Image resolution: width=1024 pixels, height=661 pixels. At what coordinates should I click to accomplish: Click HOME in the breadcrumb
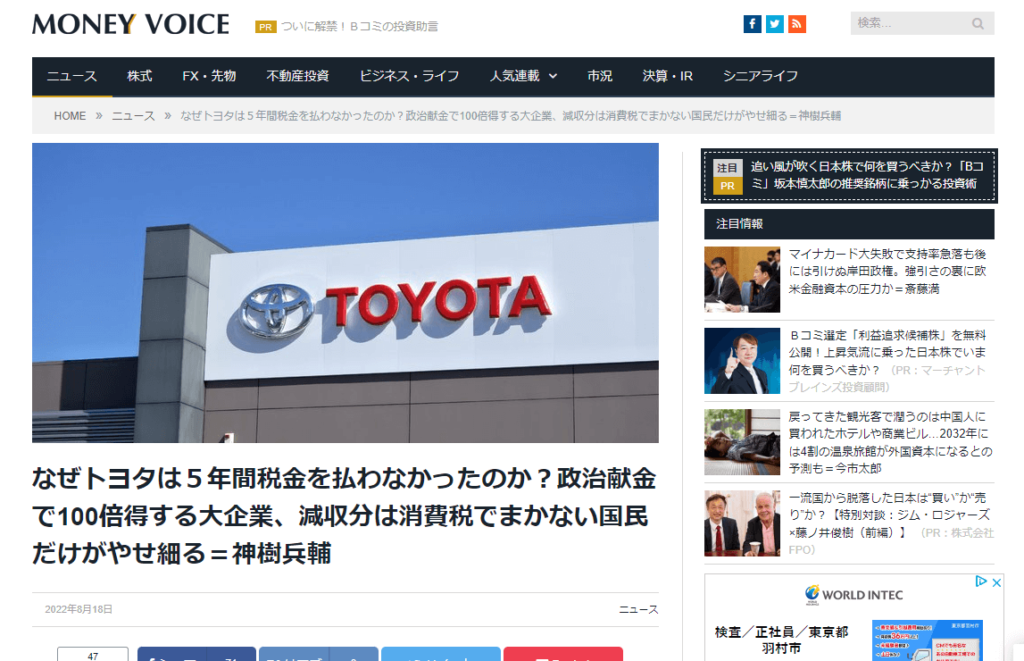pos(70,116)
